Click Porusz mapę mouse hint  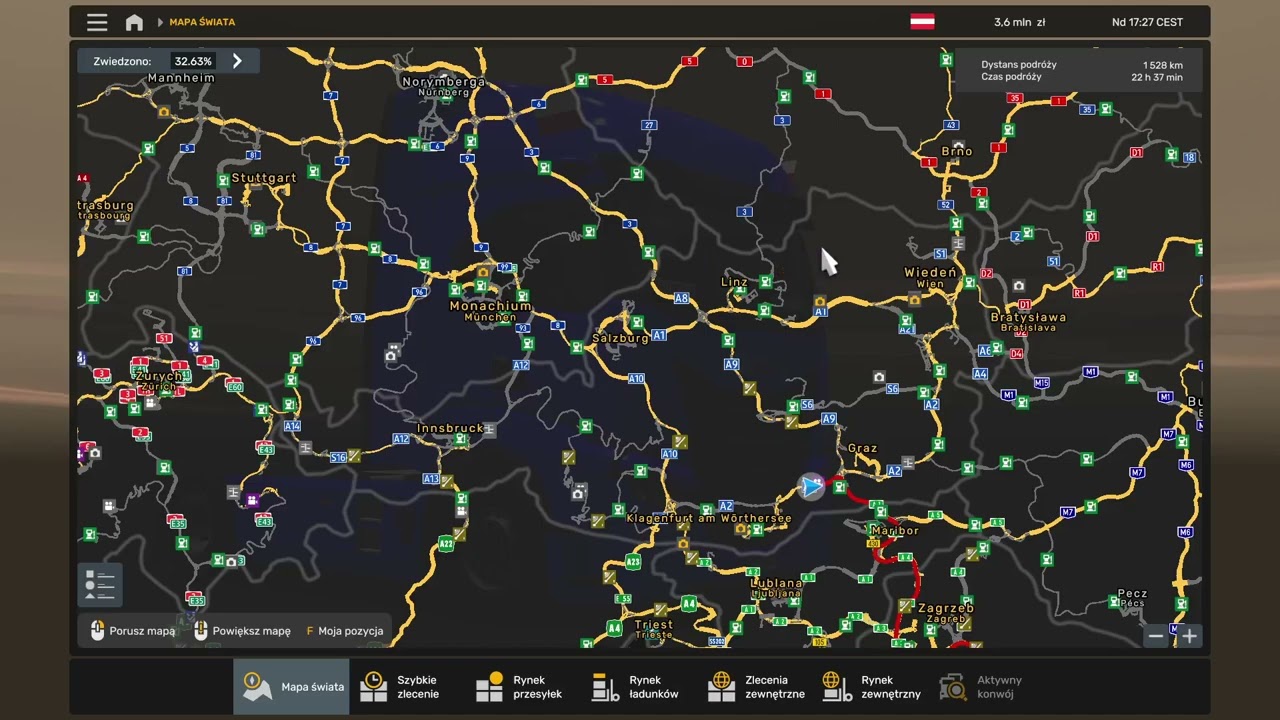pos(132,631)
